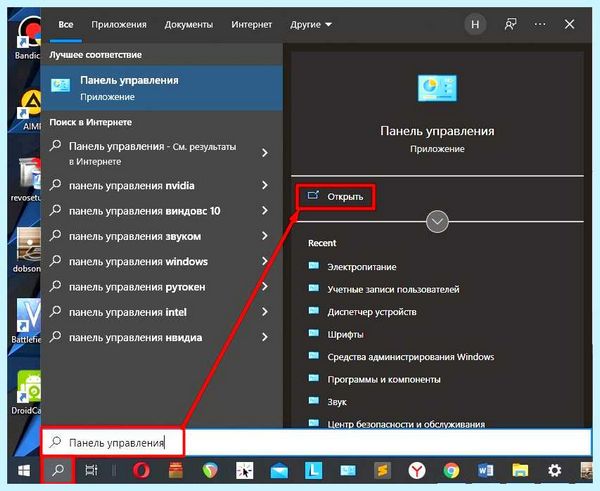600x491 pixels.
Task: Open the three-dots options menu
Action: click(540, 24)
